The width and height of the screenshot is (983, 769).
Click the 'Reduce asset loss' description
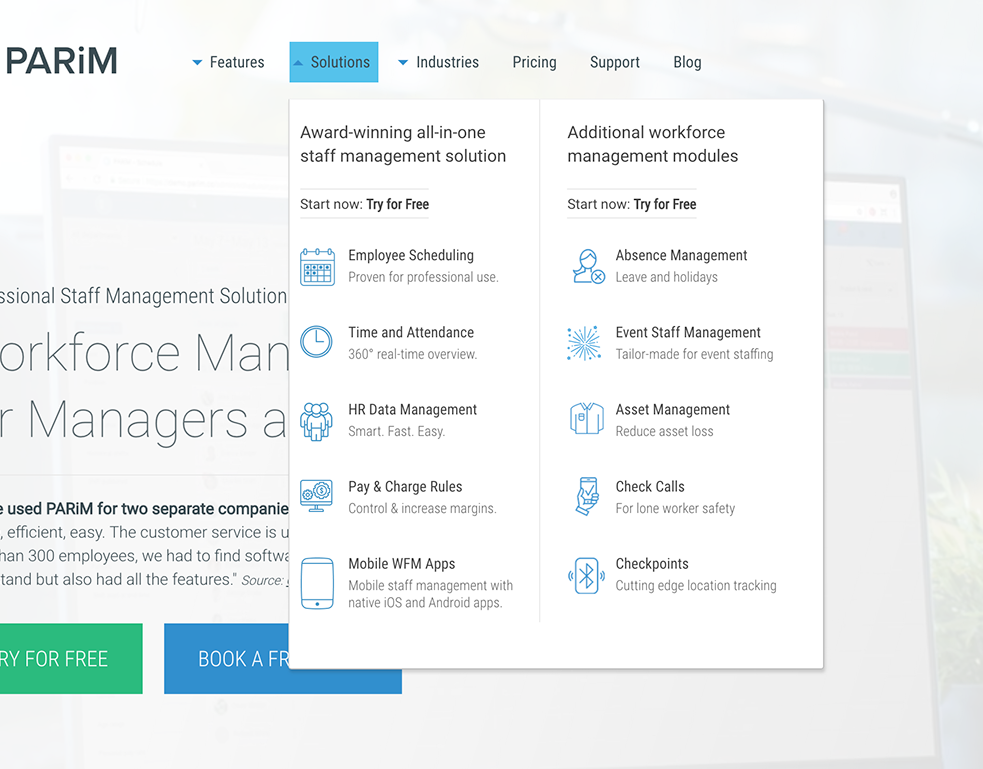click(x=665, y=431)
